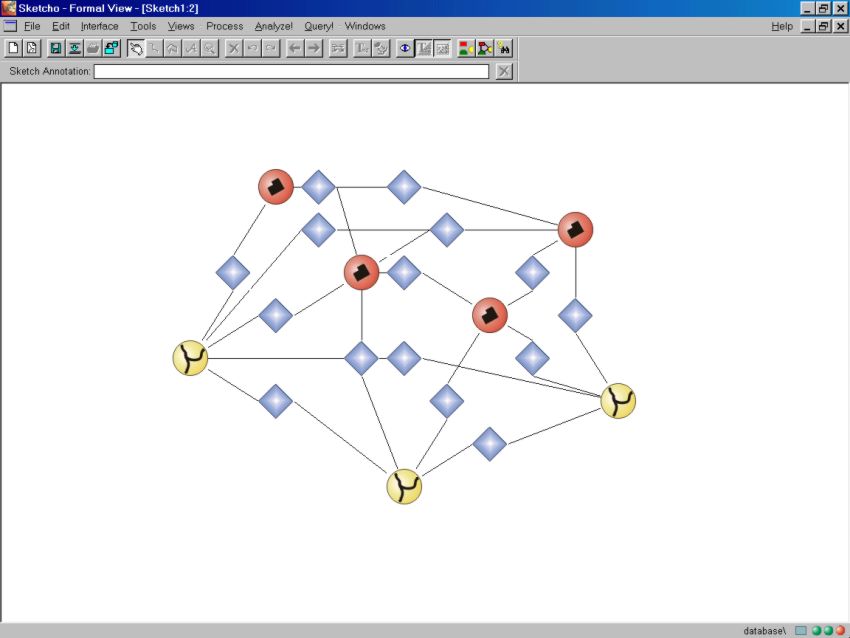This screenshot has width=850, height=638.
Task: Click the right arrow toolbar button
Action: pos(314,48)
